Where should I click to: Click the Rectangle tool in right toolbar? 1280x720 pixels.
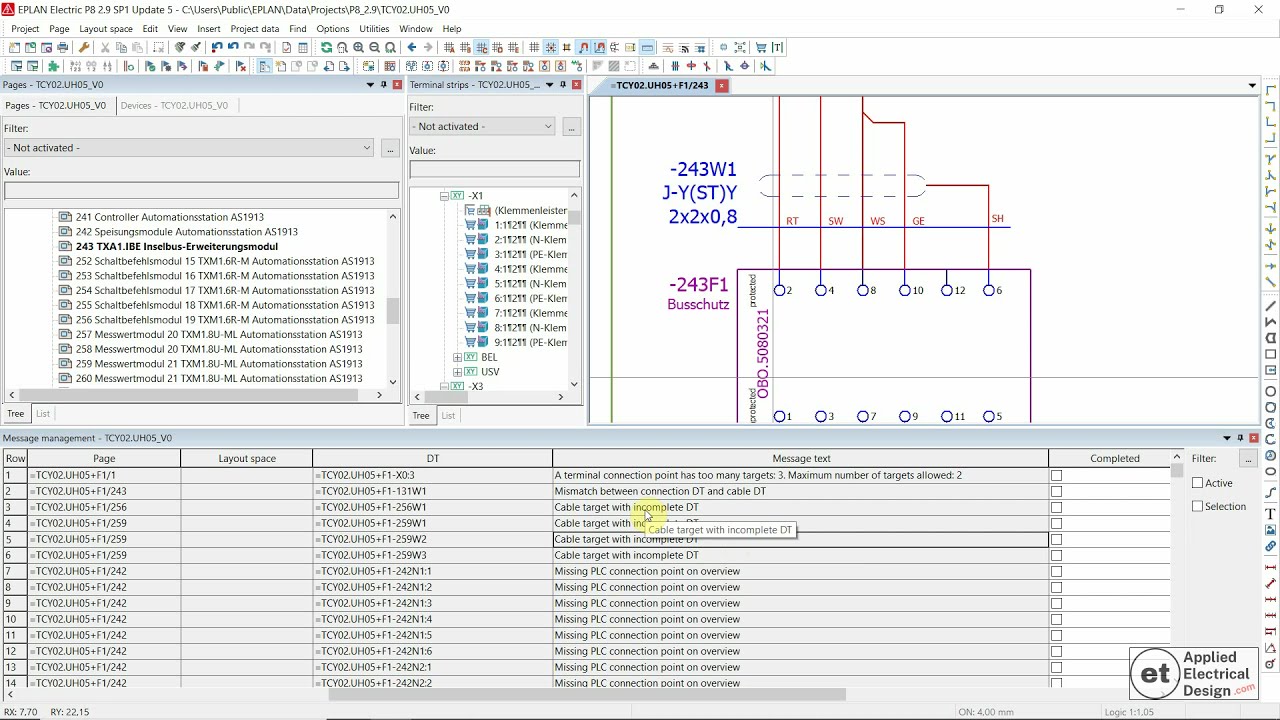click(1271, 355)
